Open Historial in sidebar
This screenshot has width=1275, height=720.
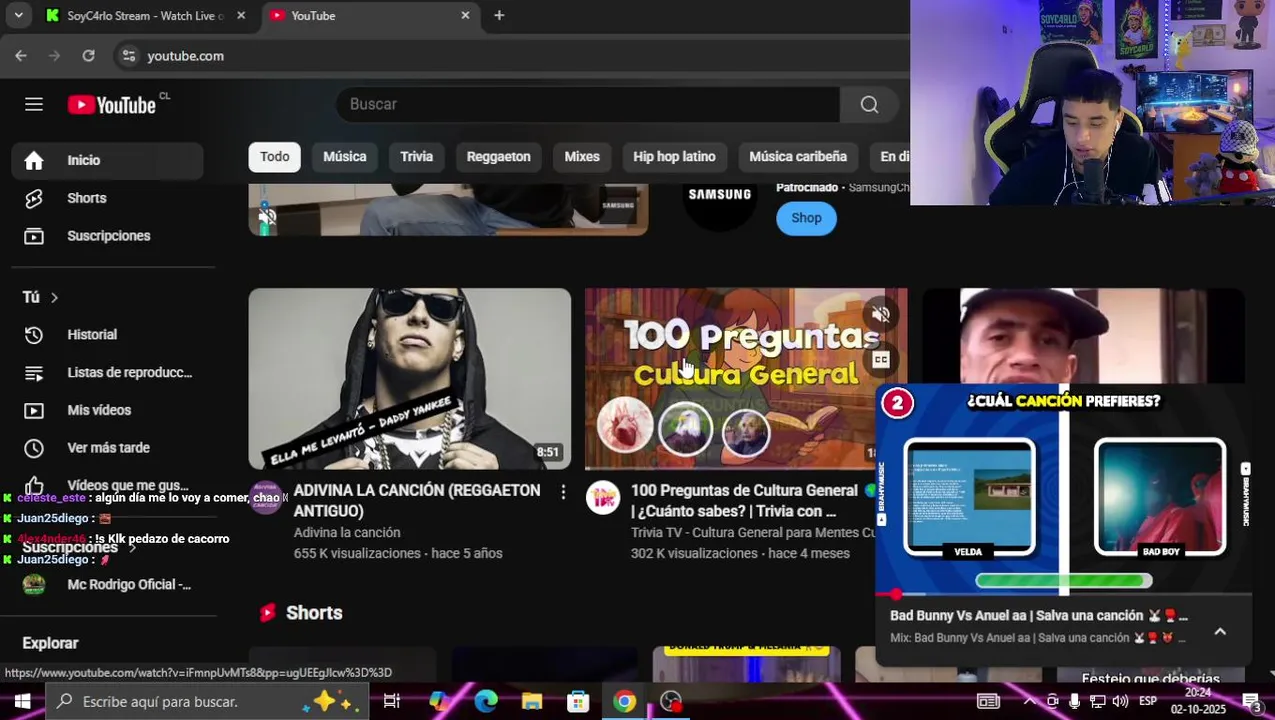[x=108, y=334]
